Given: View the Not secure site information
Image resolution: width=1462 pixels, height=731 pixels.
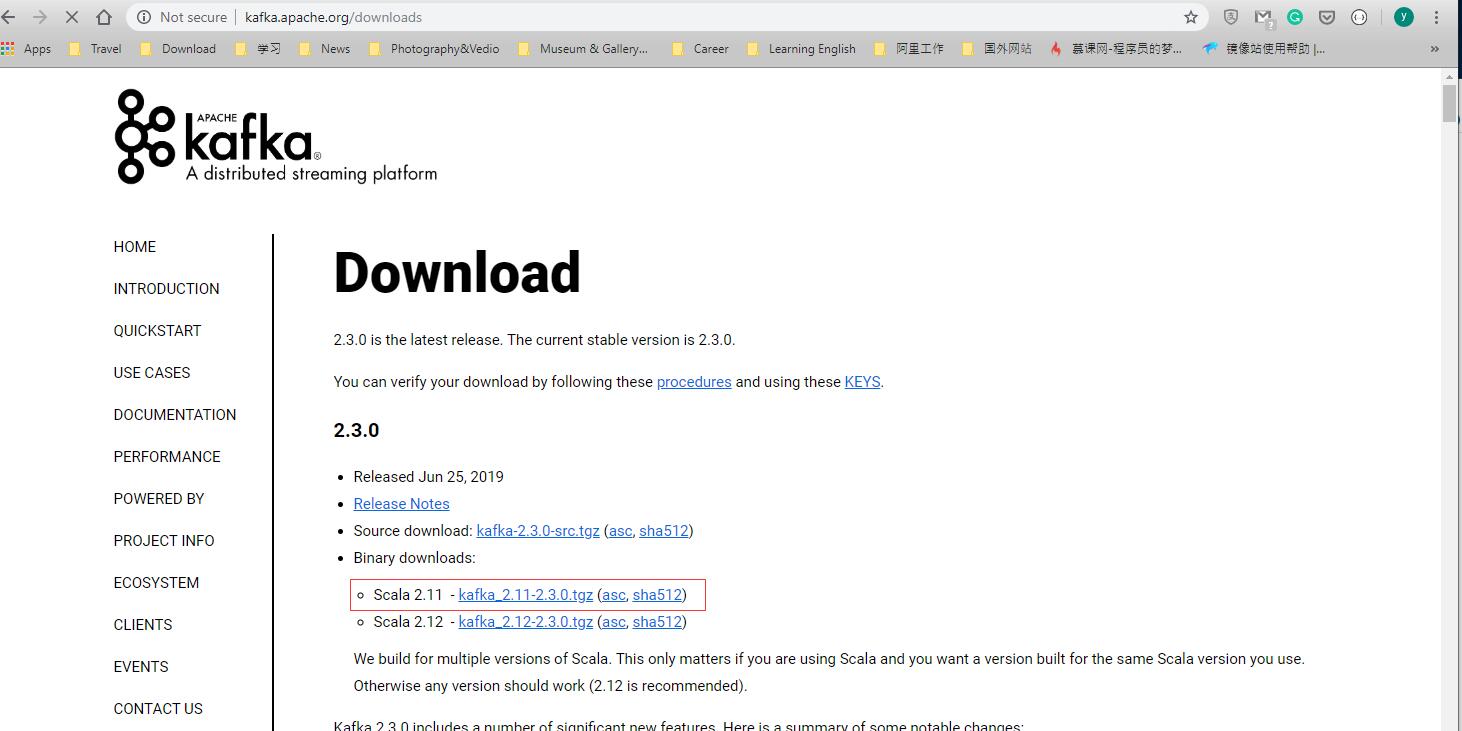Looking at the screenshot, I should [x=181, y=17].
